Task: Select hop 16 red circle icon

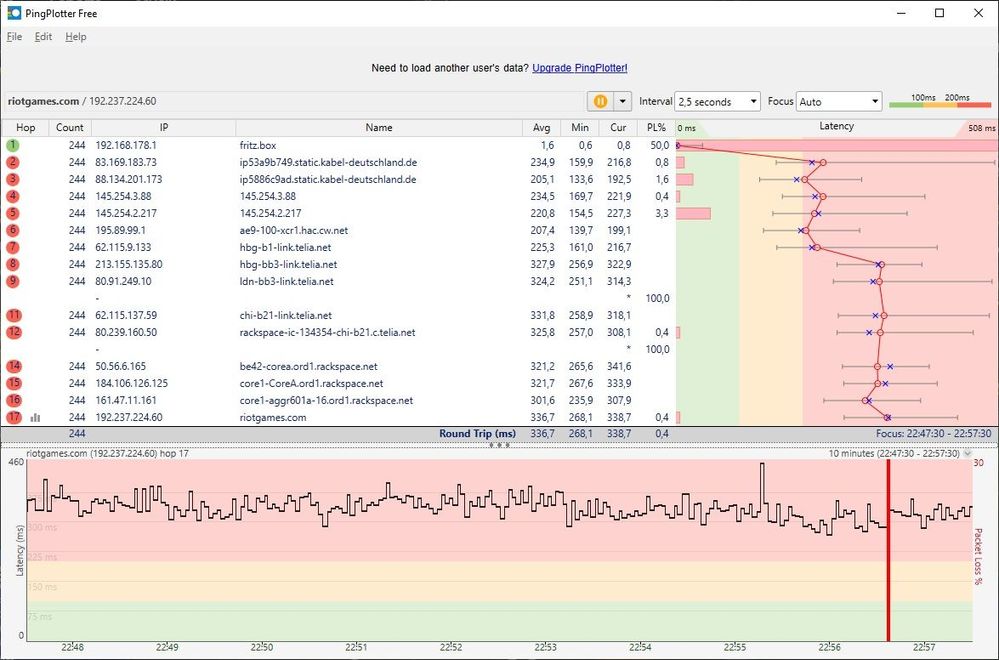Action: (x=13, y=400)
